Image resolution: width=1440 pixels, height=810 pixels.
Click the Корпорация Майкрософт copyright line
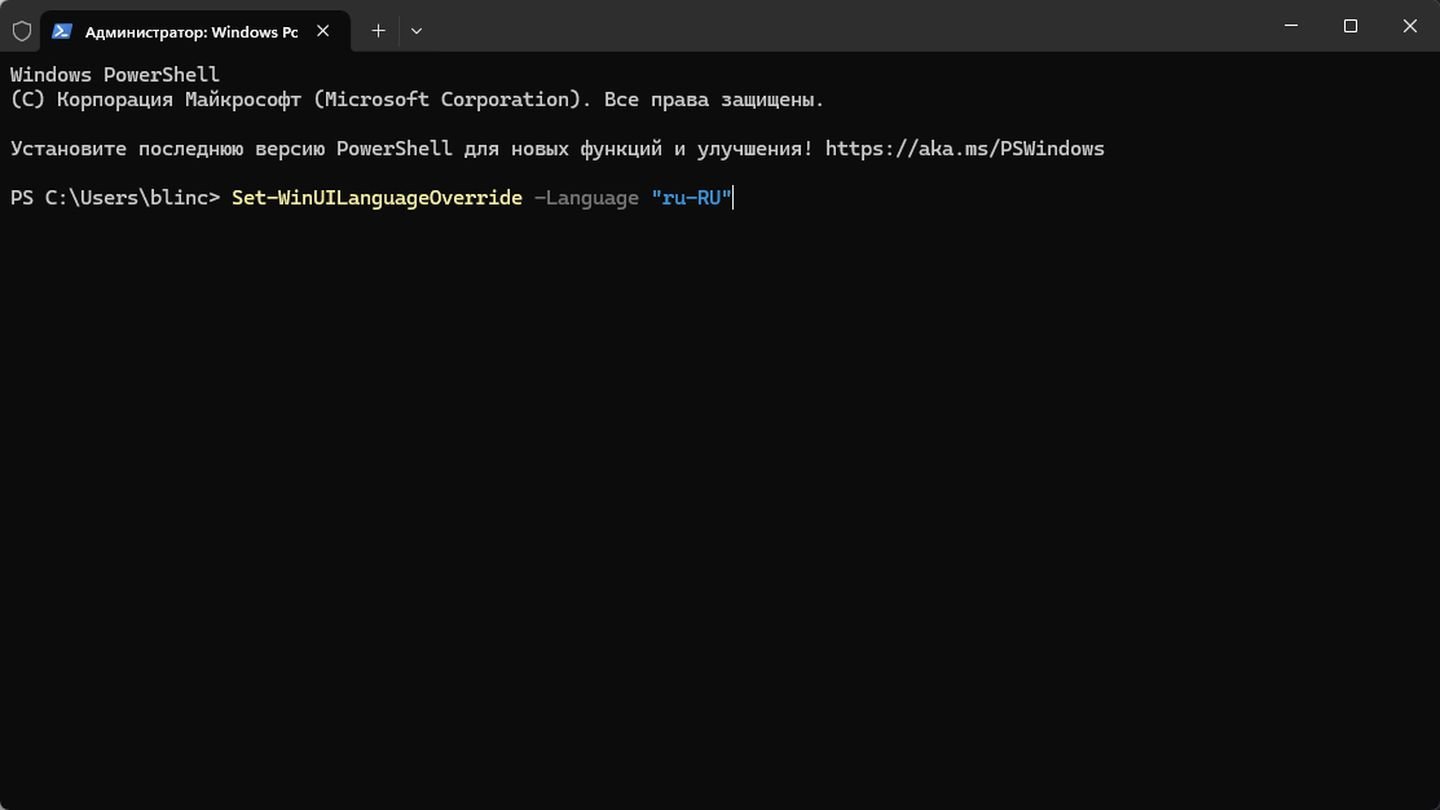pos(417,100)
